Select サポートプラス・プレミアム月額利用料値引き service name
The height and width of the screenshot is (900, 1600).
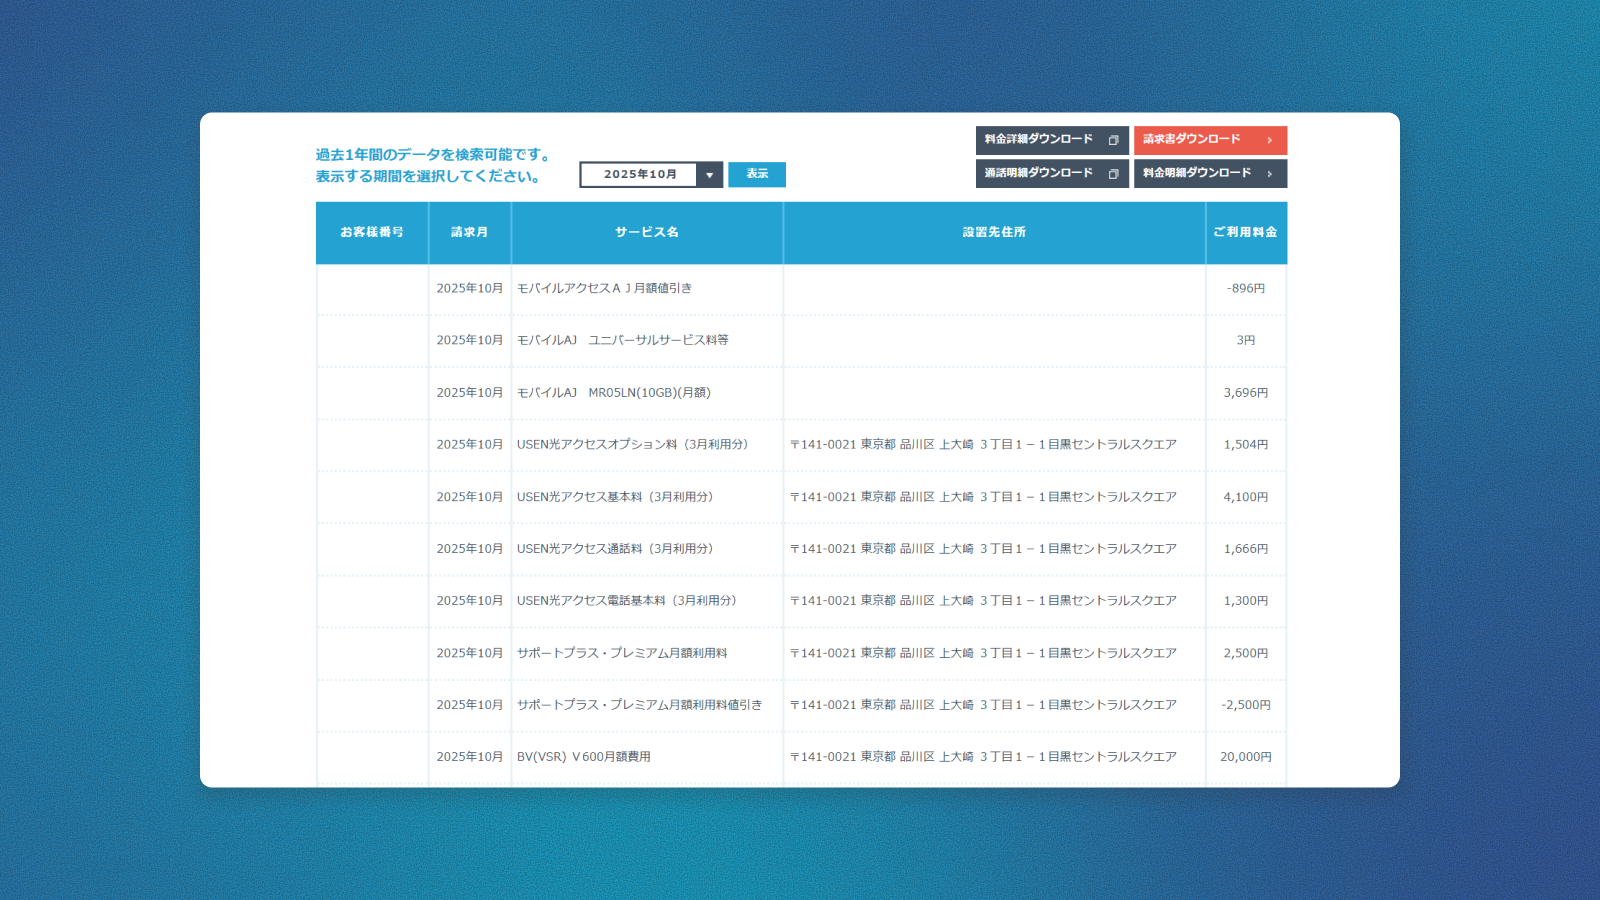click(x=639, y=705)
